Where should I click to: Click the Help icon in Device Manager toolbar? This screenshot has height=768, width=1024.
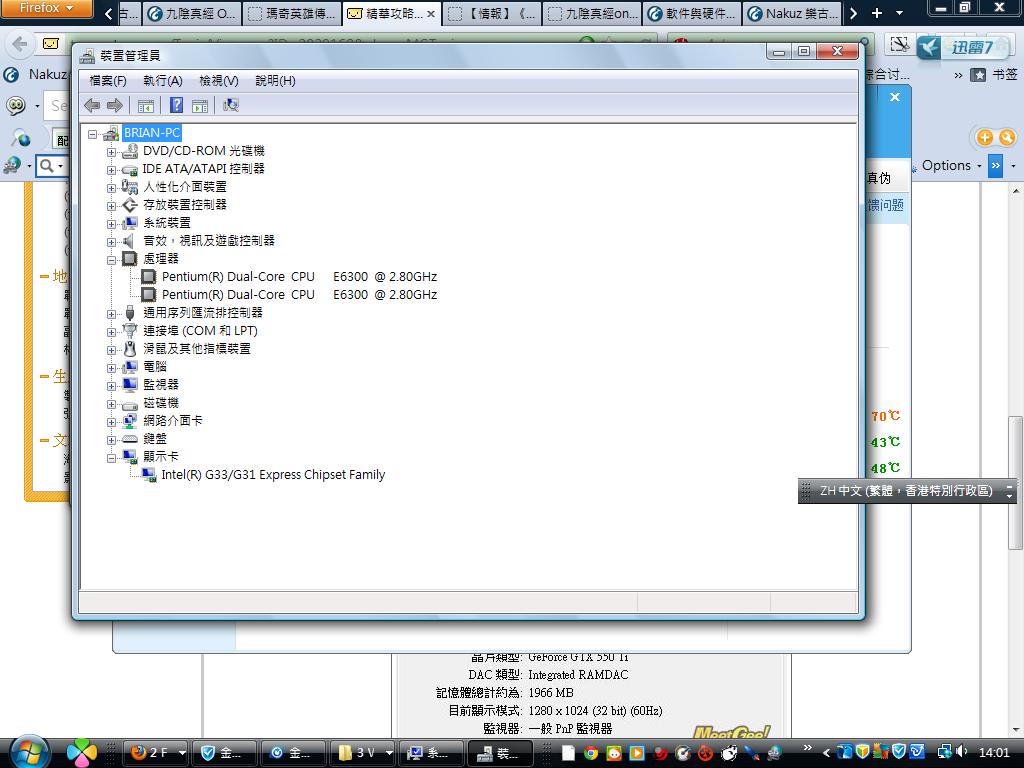tap(176, 105)
